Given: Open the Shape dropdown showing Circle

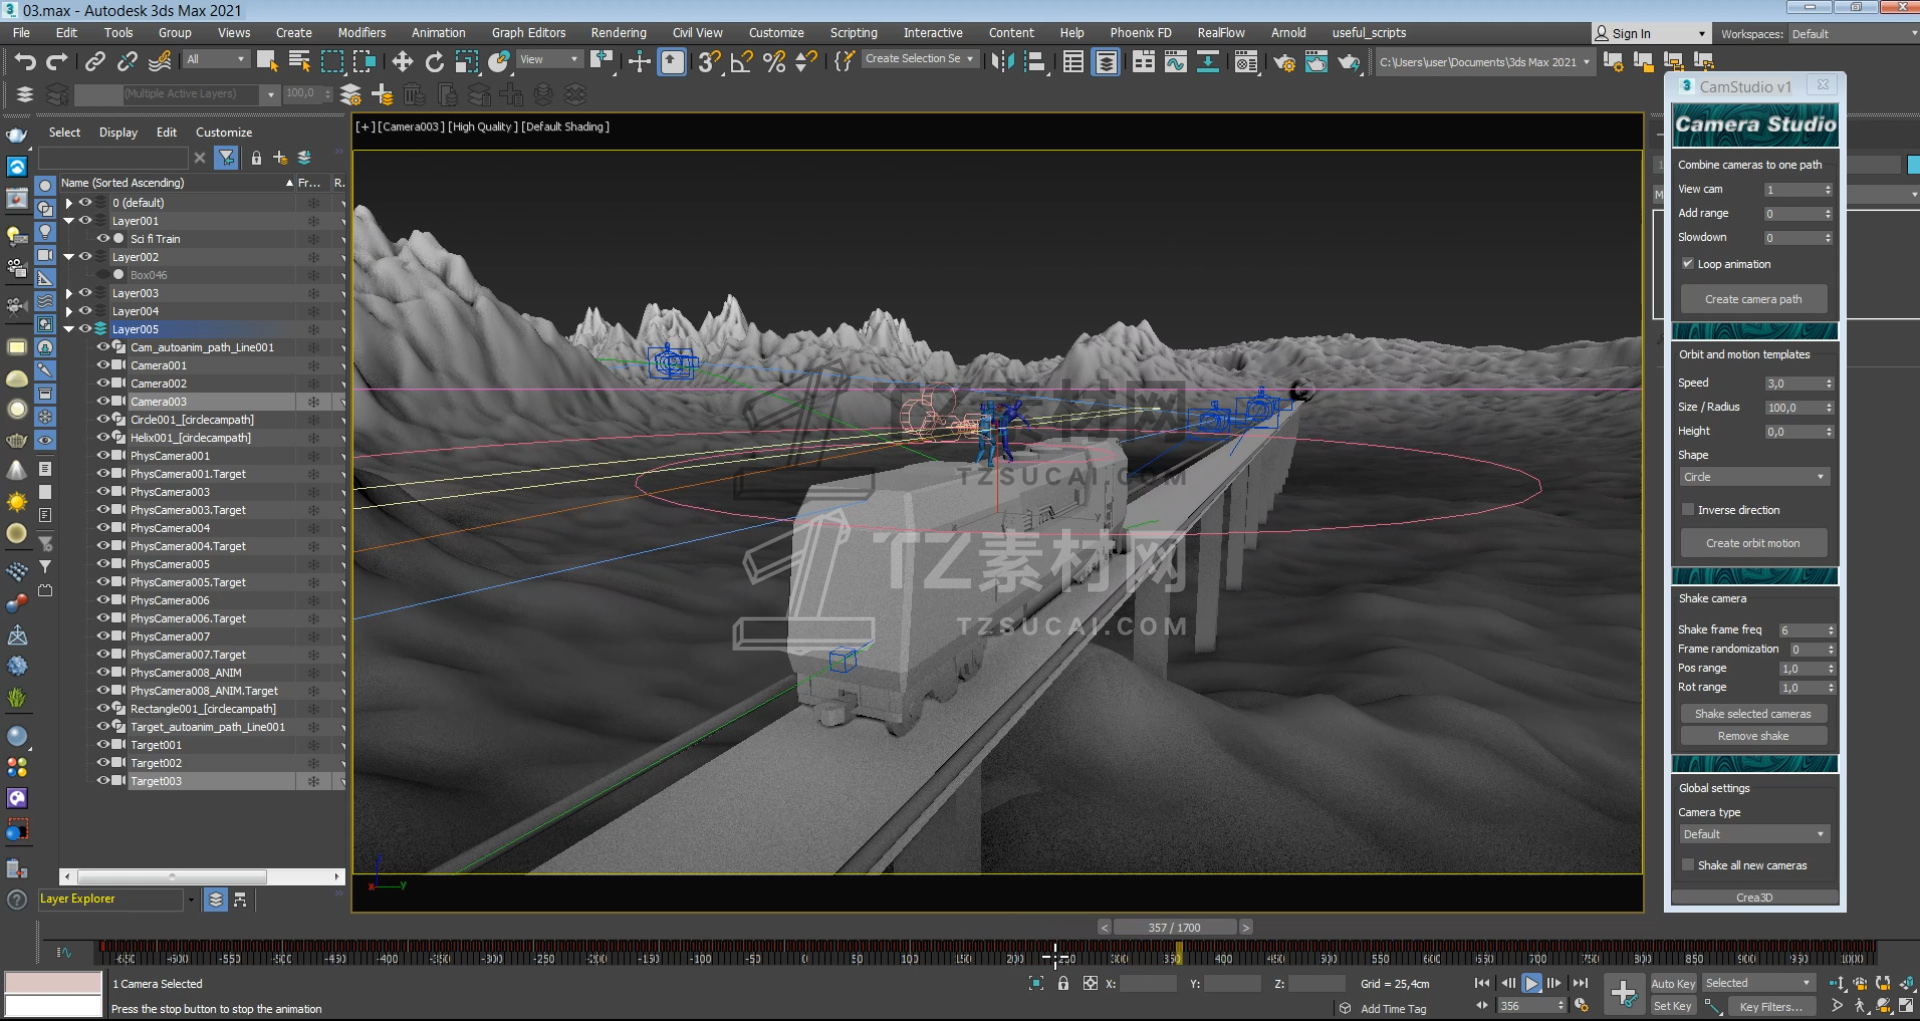Looking at the screenshot, I should click(x=1754, y=477).
